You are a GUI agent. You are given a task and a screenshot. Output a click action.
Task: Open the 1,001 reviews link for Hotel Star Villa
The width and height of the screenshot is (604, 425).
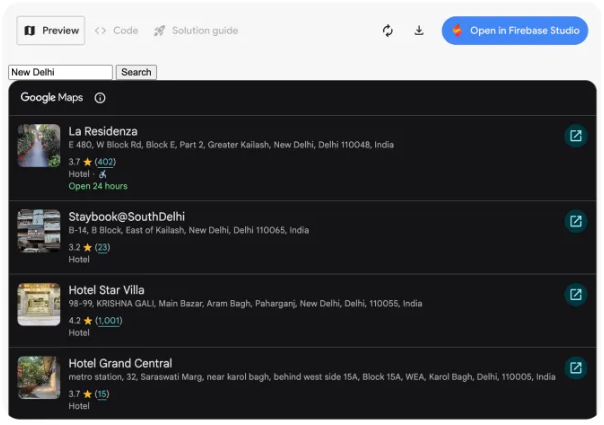coord(108,321)
